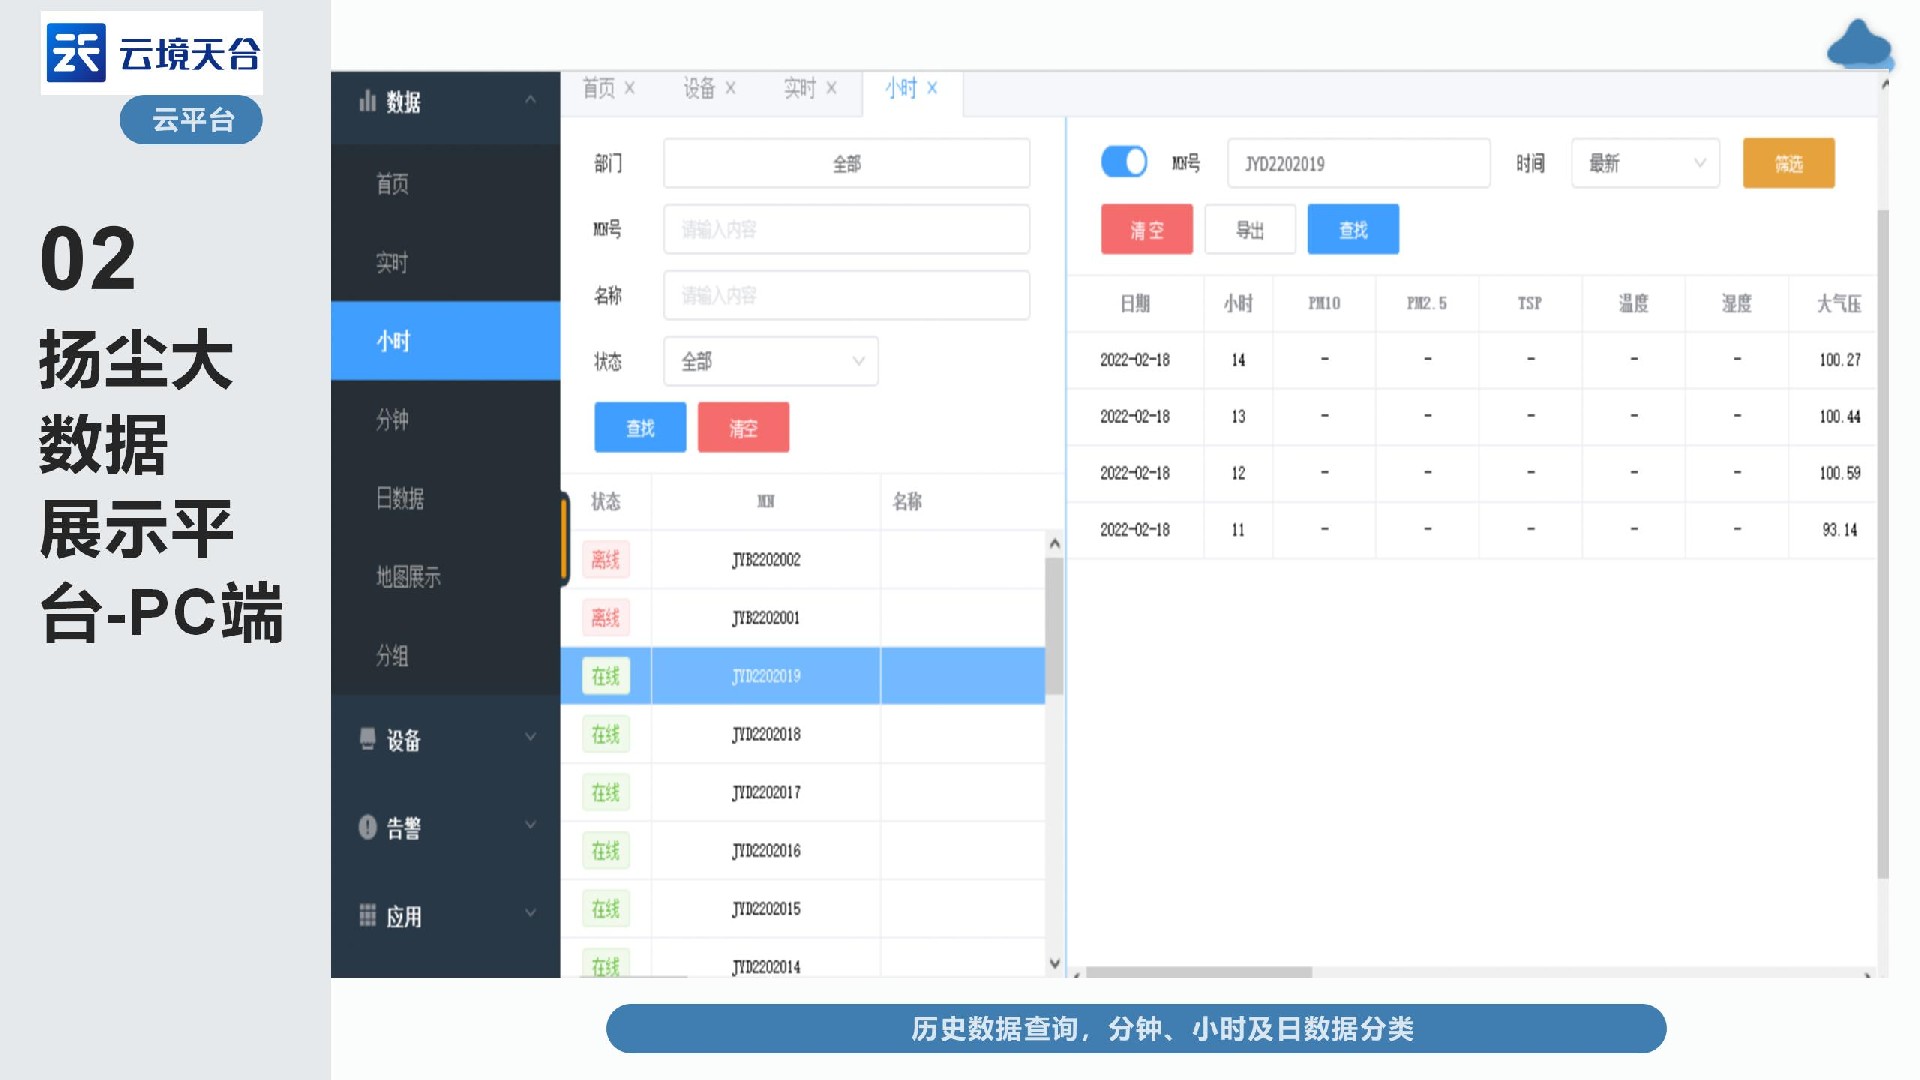
Task: Open the 状态 全部 dropdown
Action: tap(770, 361)
